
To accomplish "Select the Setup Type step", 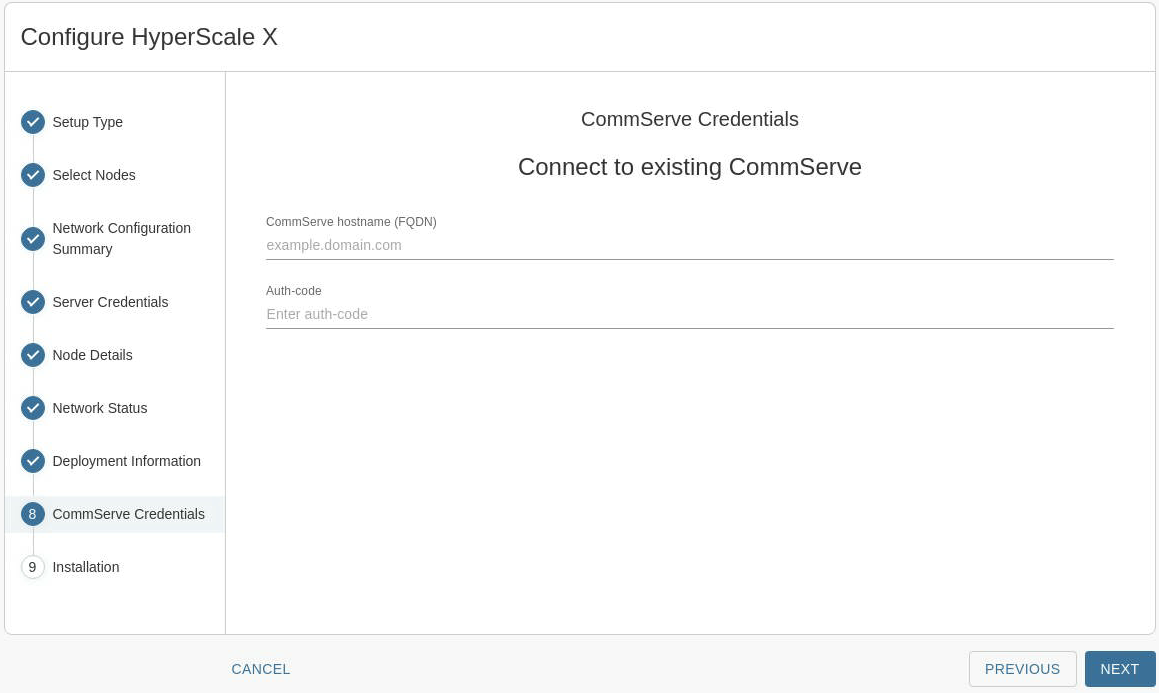I will pyautogui.click(x=87, y=122).
